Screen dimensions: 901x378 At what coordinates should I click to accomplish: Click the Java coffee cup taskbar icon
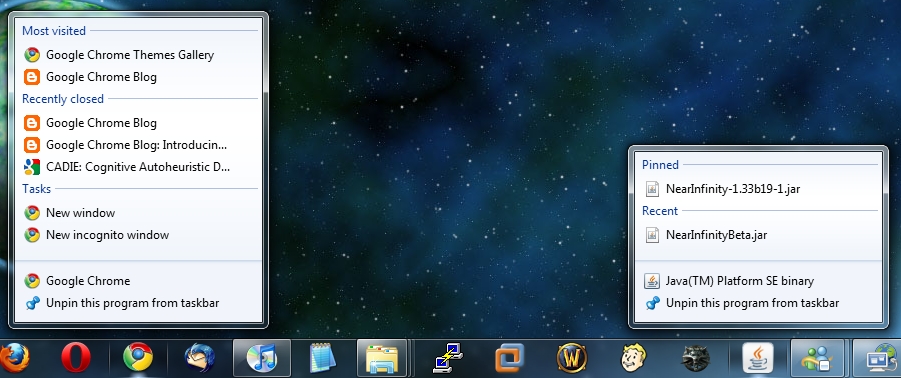pyautogui.click(x=758, y=358)
